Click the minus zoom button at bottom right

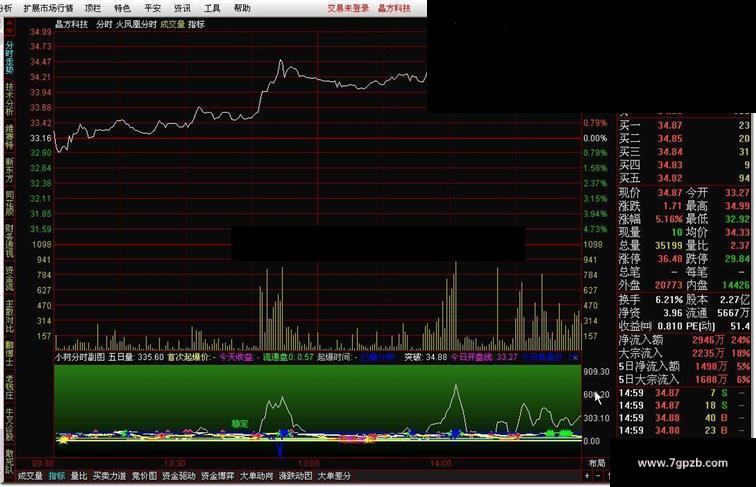(x=598, y=476)
